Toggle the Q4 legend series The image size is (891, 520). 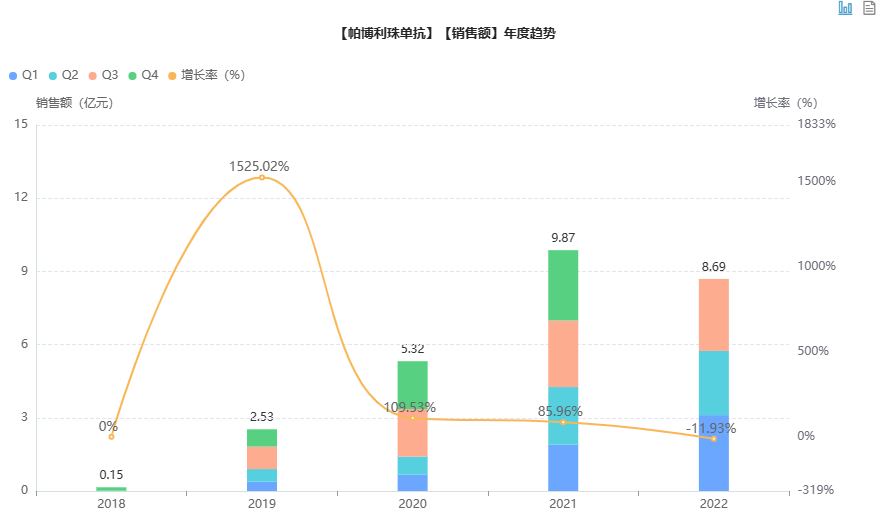[142, 75]
